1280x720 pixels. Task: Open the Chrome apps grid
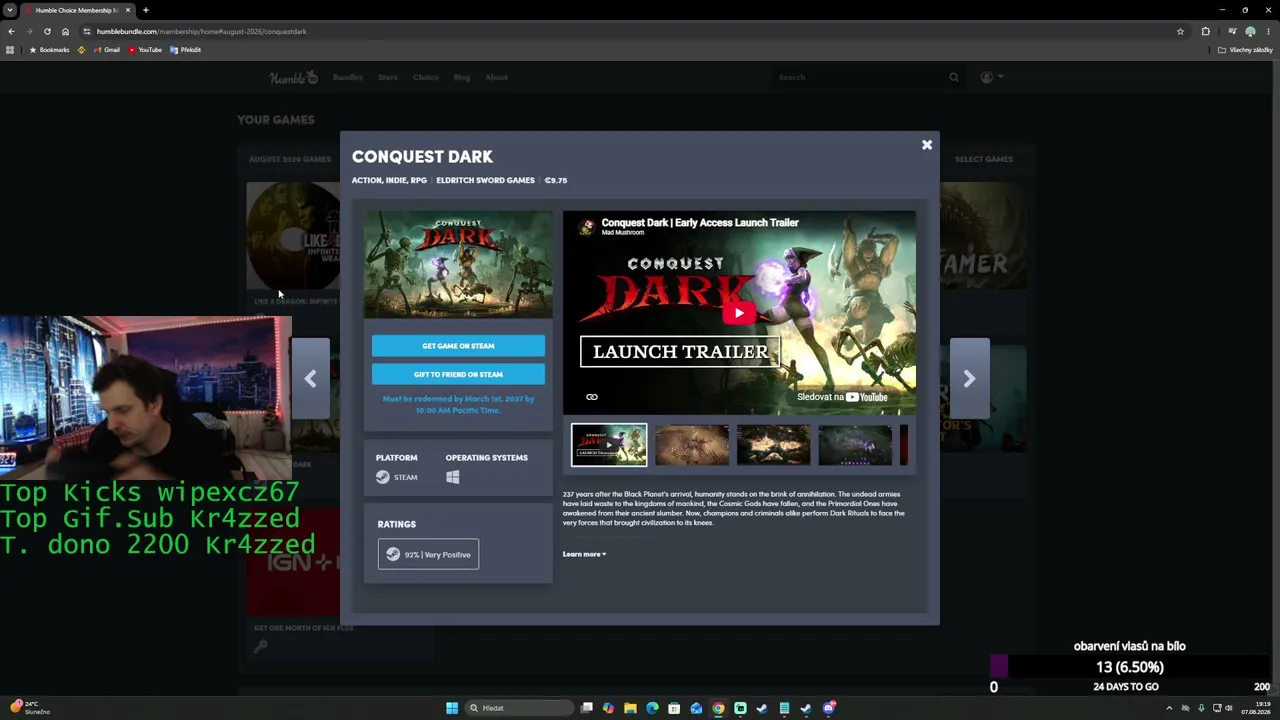pyautogui.click(x=10, y=50)
